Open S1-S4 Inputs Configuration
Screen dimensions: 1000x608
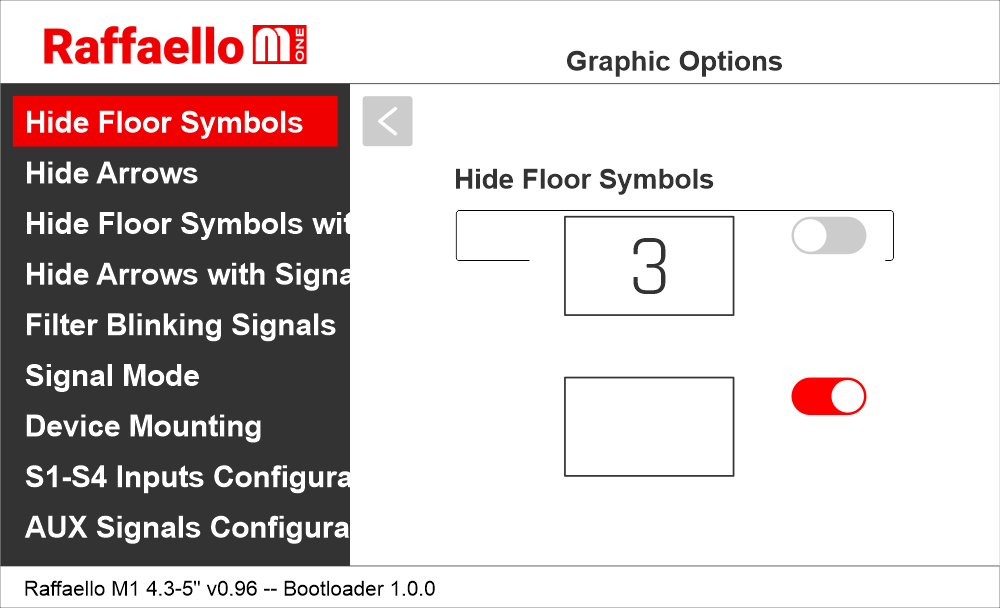pyautogui.click(x=187, y=477)
